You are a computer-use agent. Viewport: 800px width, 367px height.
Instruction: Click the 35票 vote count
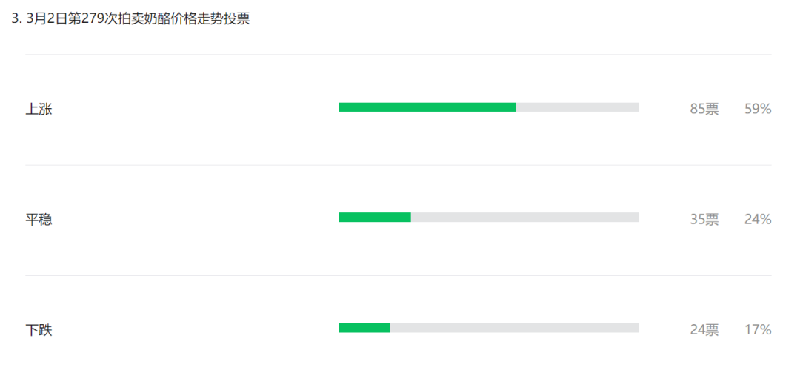coord(705,220)
